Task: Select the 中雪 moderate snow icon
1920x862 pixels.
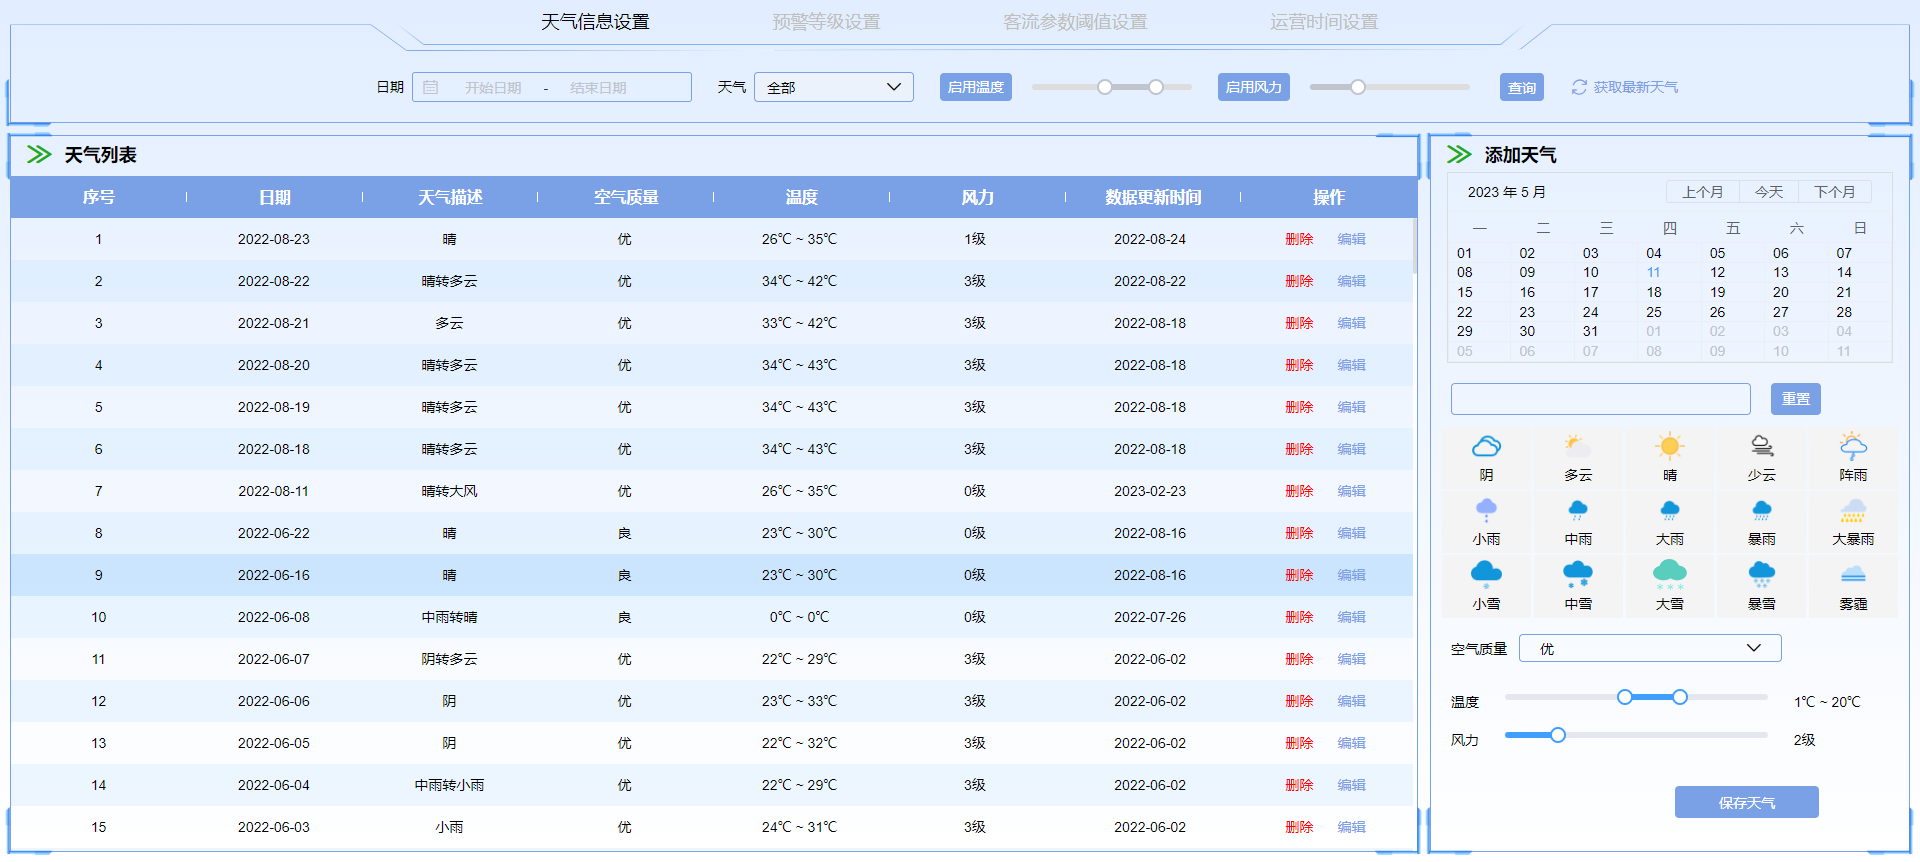Action: [1578, 574]
